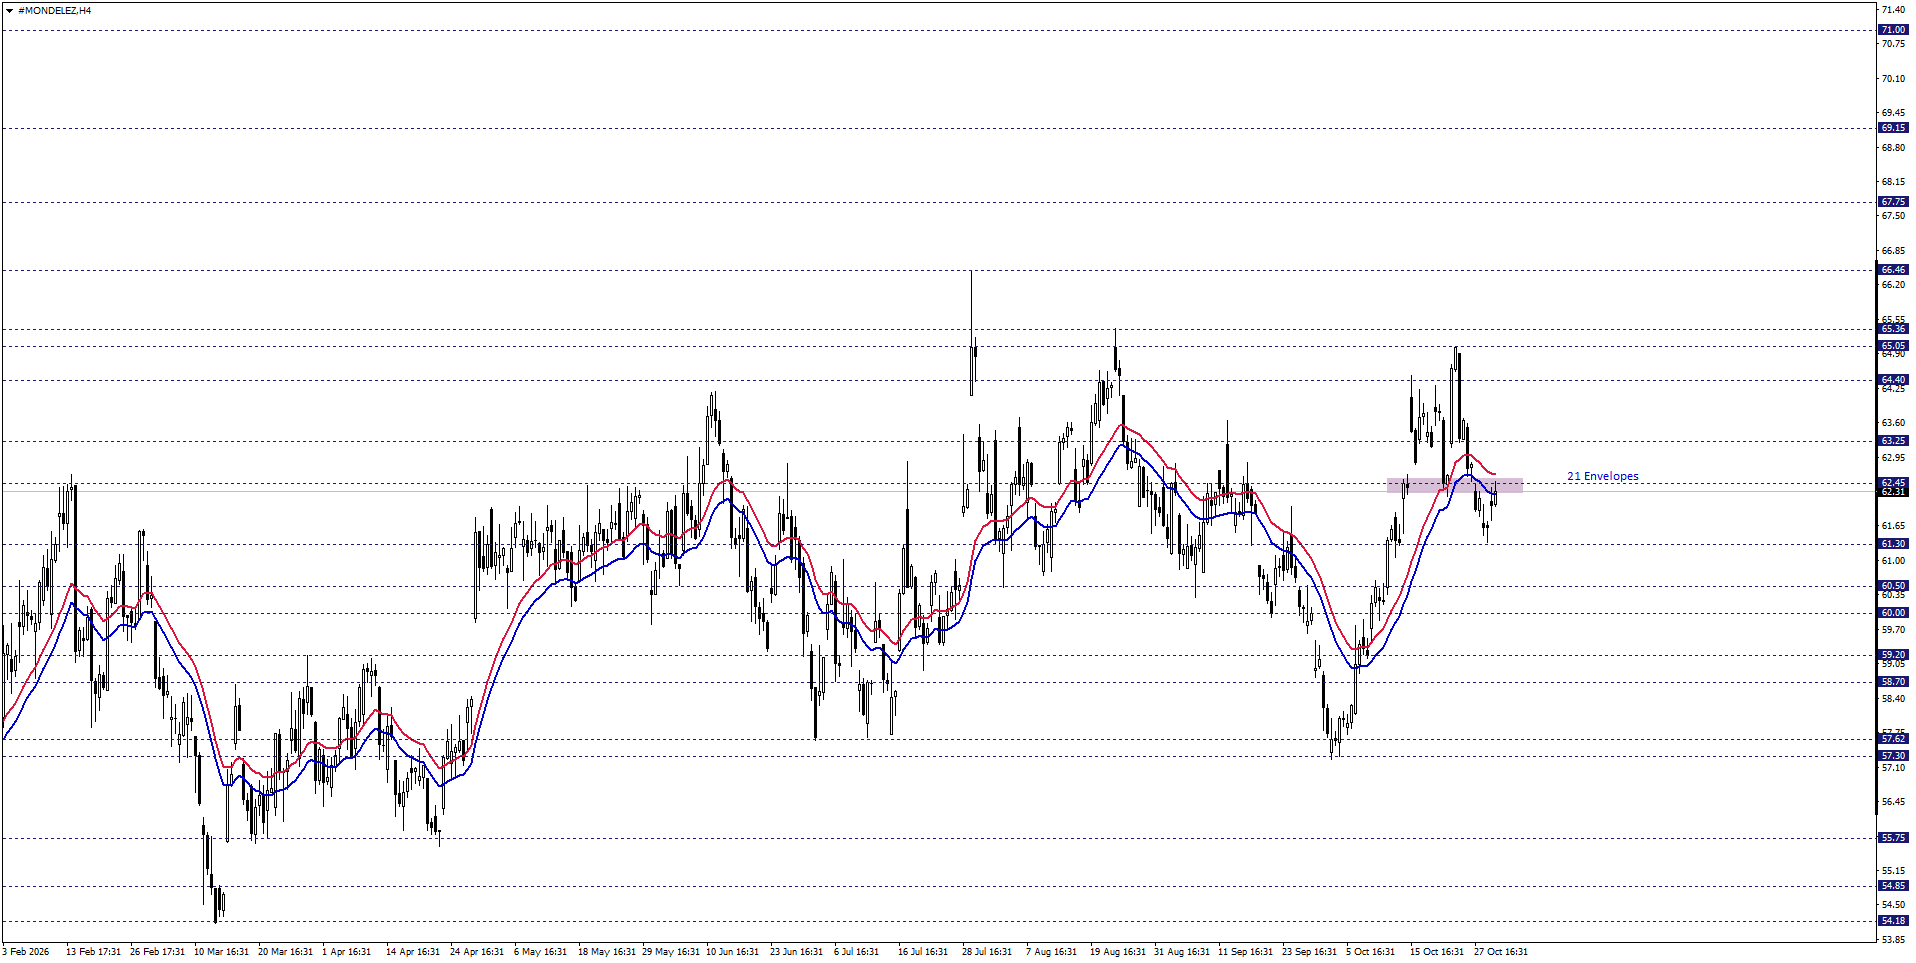Click the 63.25 price level tag
The width and height of the screenshot is (1916, 963).
1892,441
